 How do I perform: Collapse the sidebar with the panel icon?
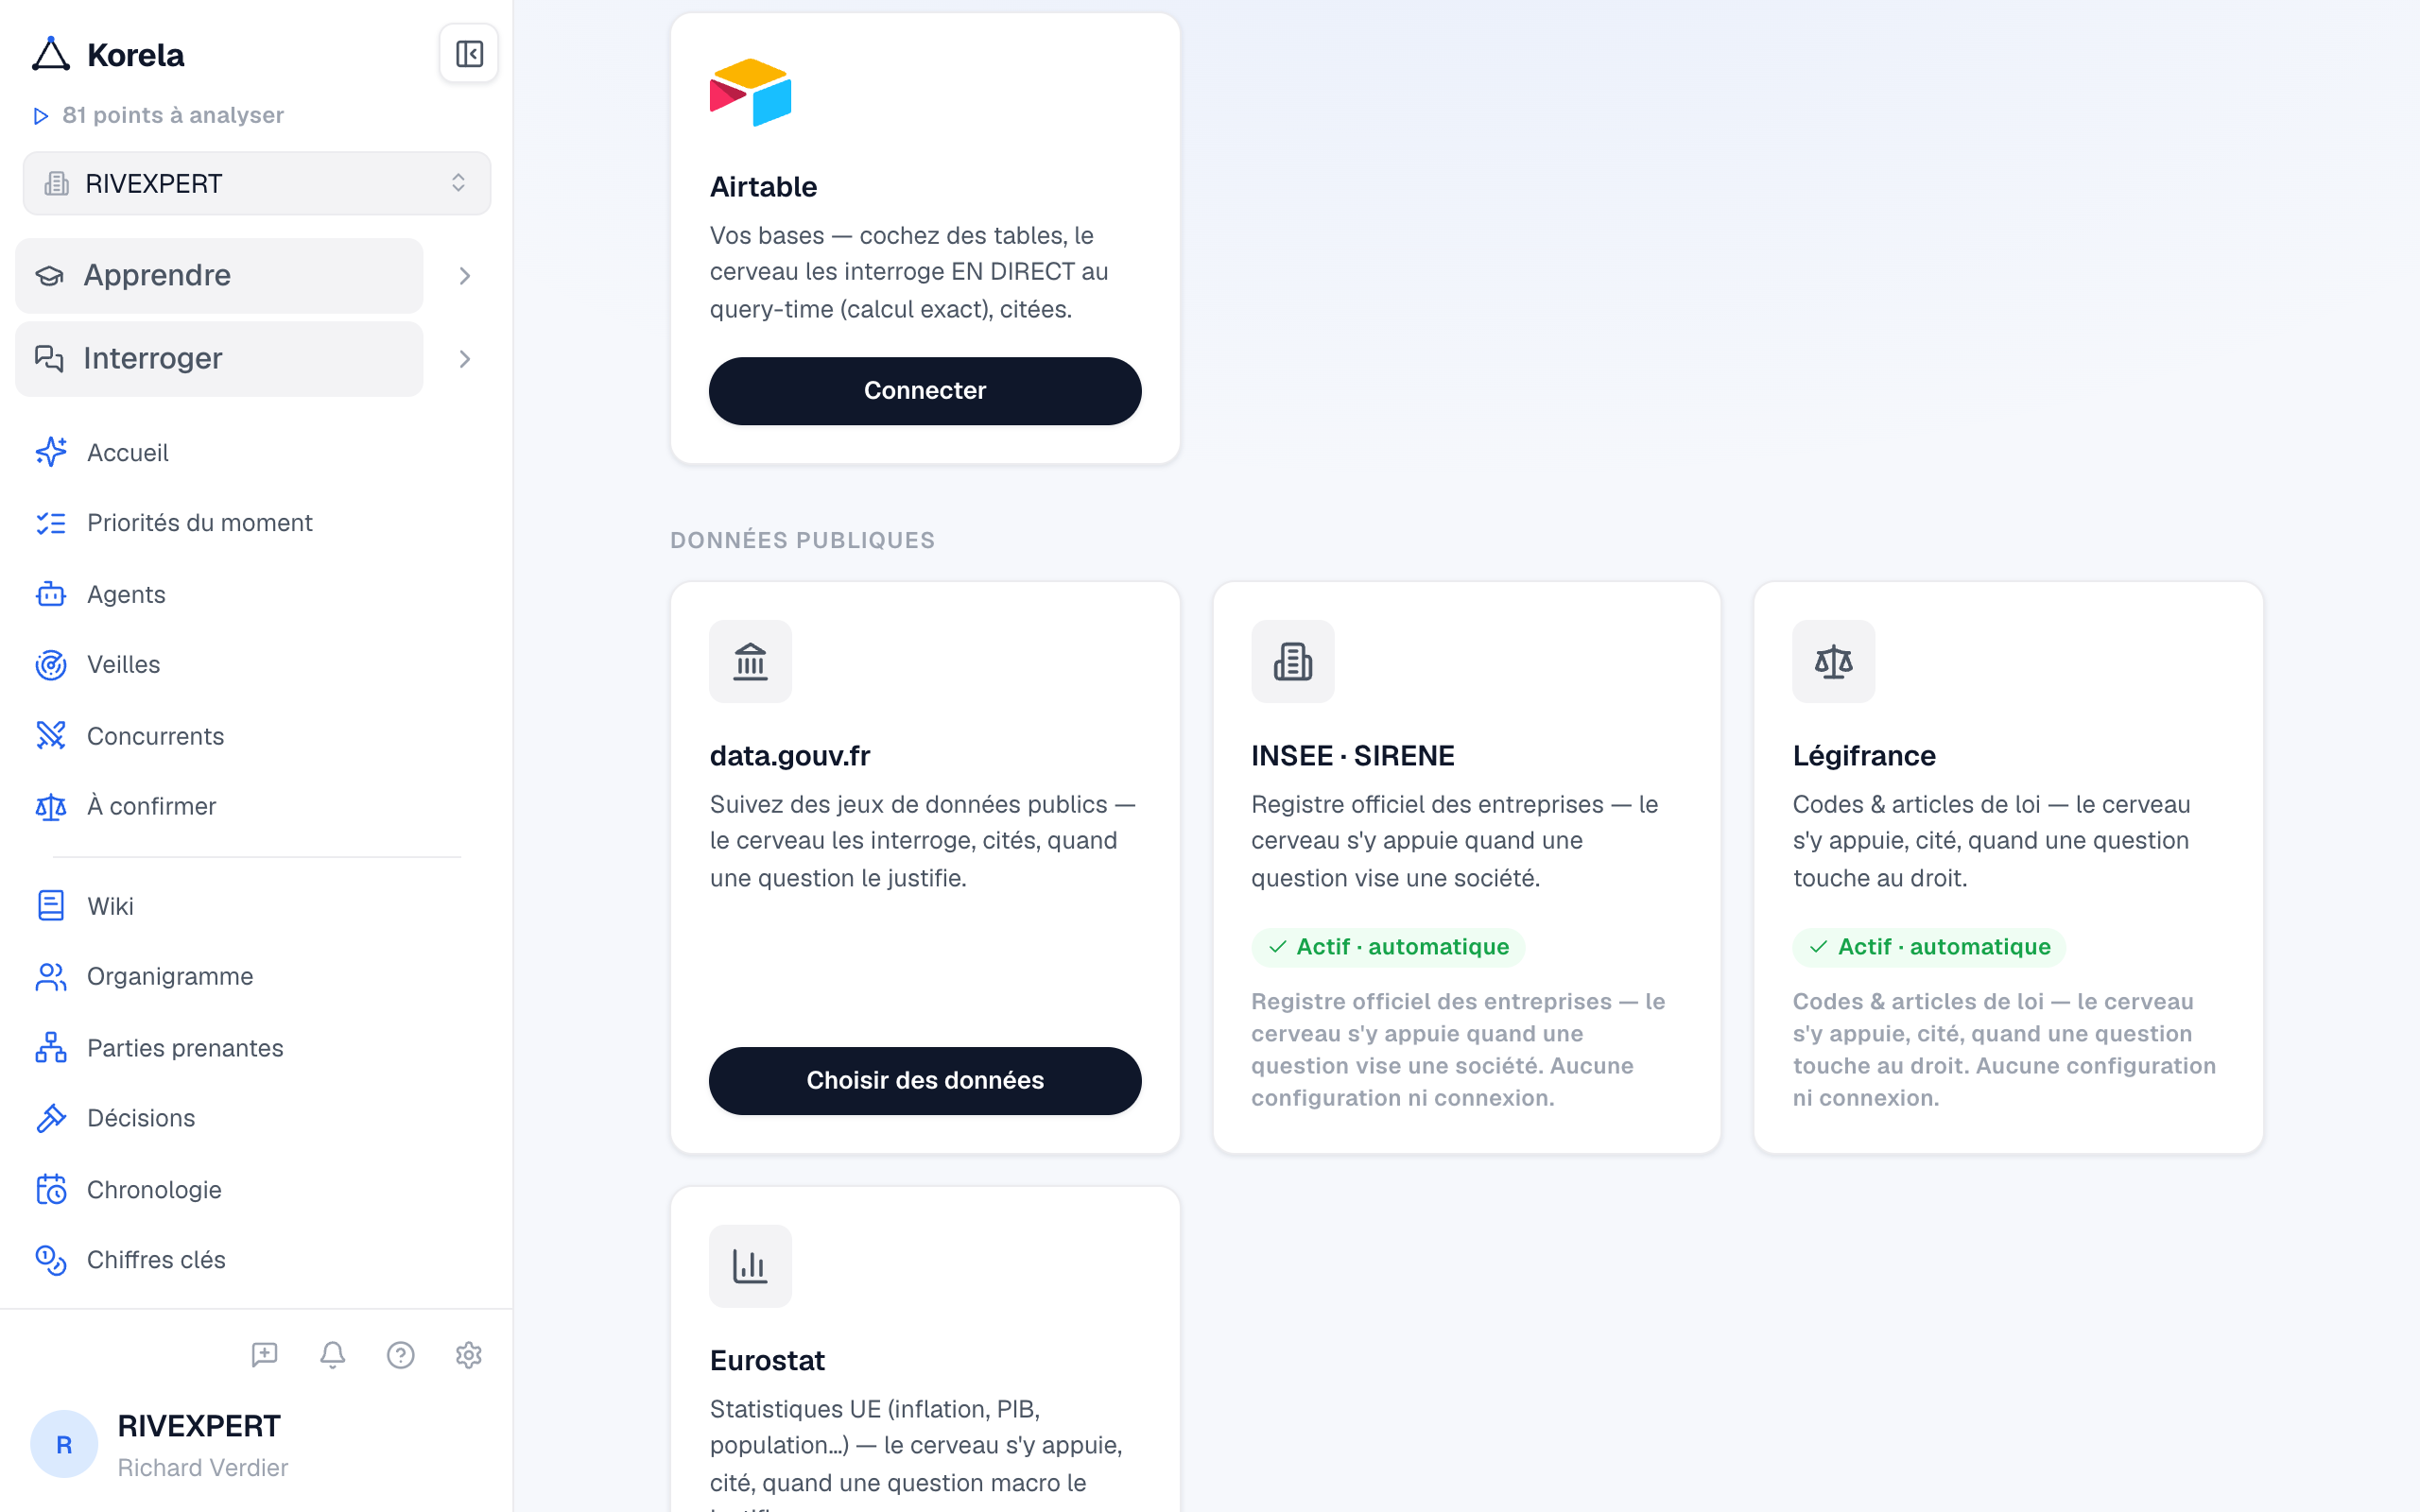469,54
